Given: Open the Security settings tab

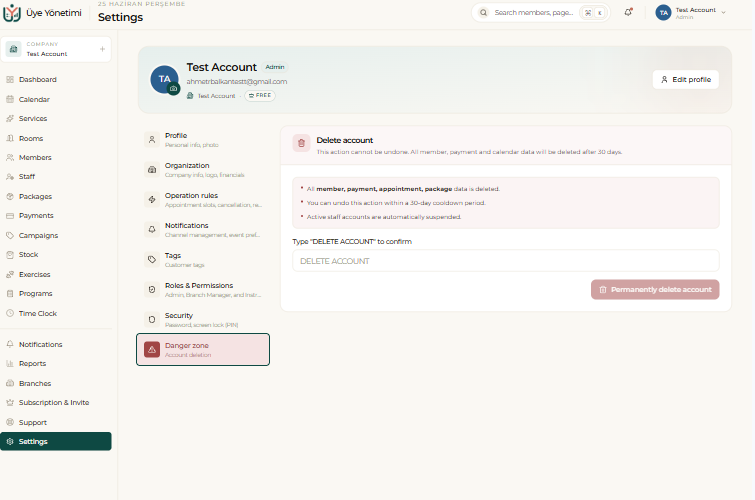Looking at the screenshot, I should coord(203,319).
